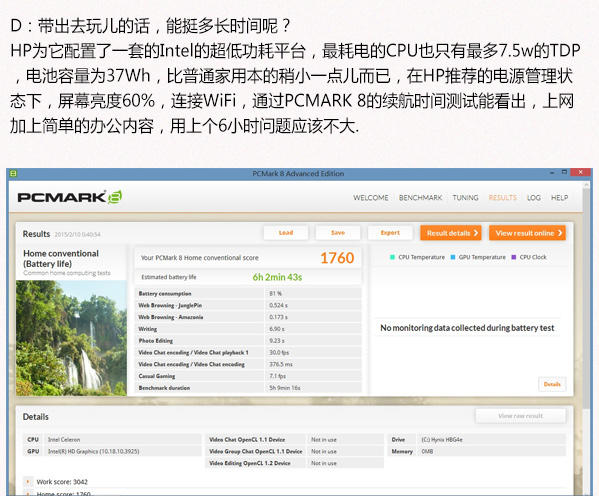The image size is (599, 496).
Task: Click the Results timestamp text
Action: coord(78,234)
